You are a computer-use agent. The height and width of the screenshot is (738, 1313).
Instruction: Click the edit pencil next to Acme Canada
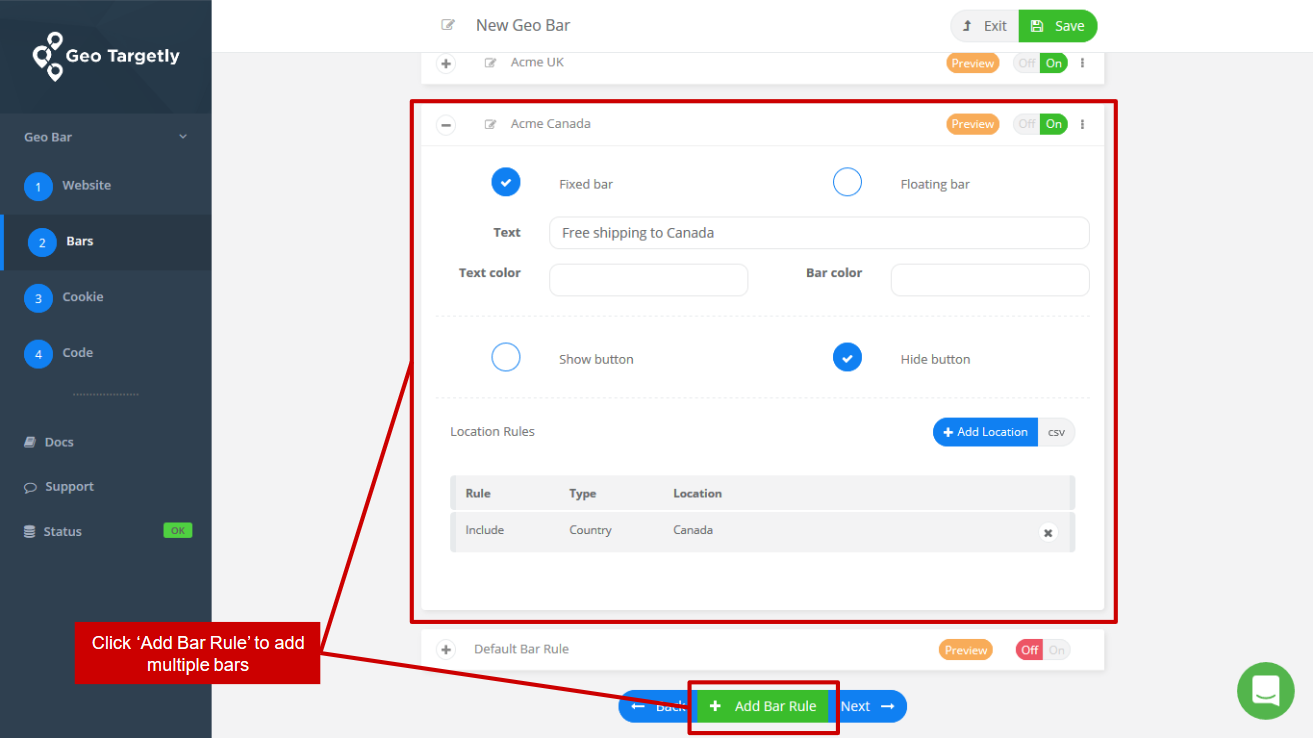point(489,123)
